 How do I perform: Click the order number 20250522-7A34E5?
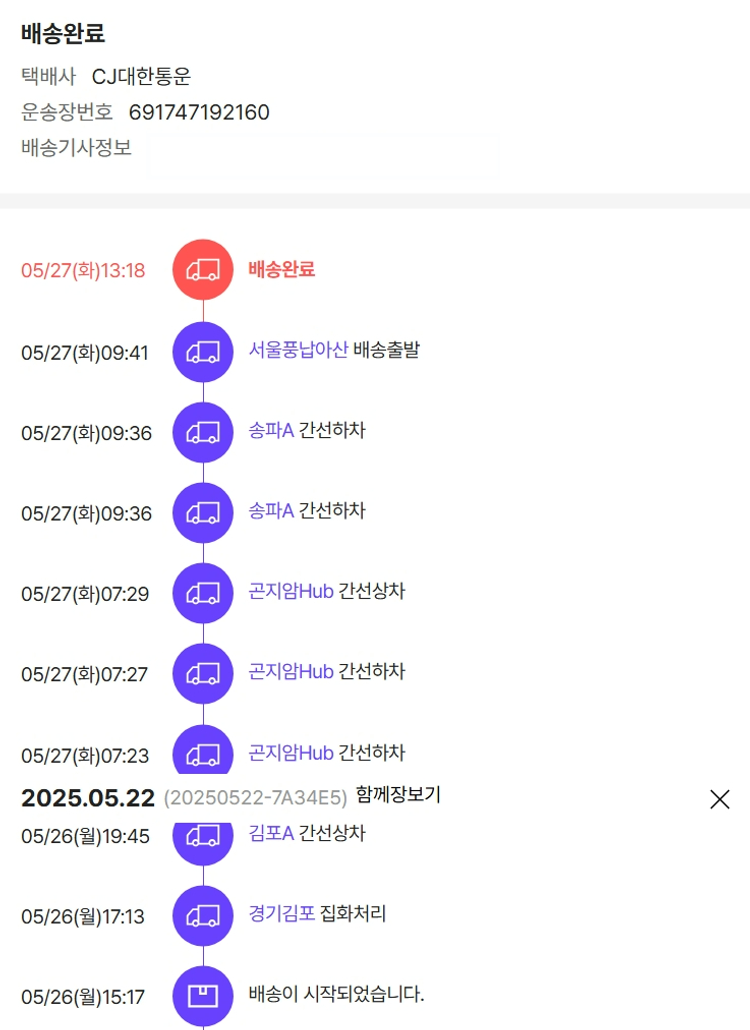point(255,798)
